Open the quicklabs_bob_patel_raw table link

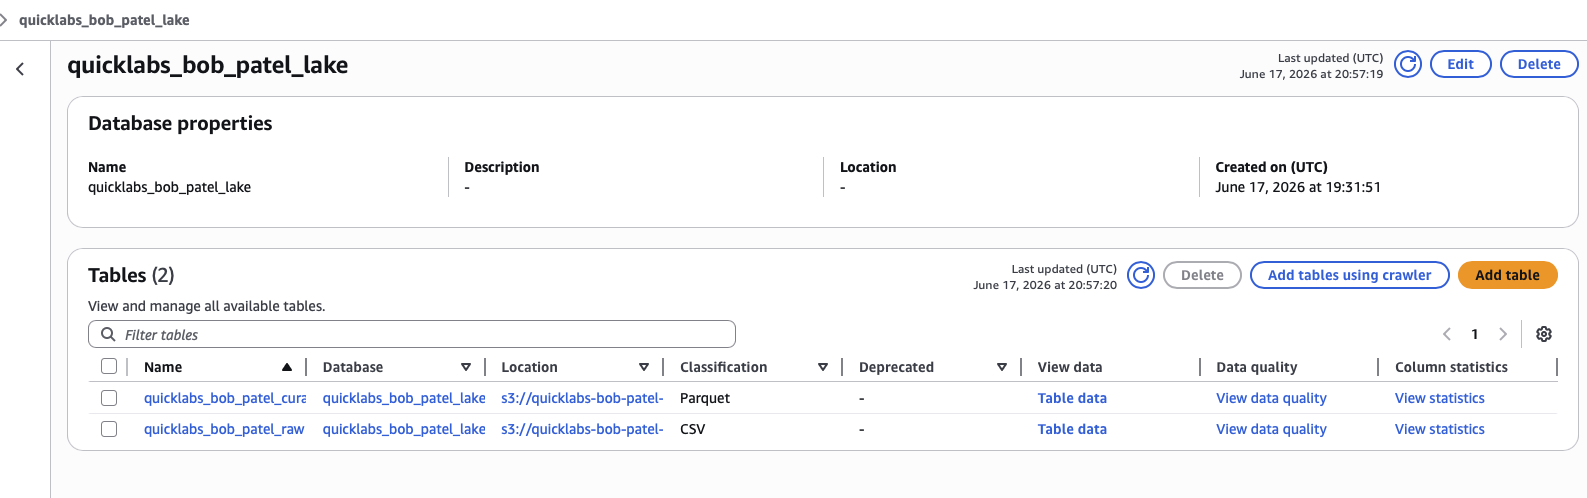(224, 429)
